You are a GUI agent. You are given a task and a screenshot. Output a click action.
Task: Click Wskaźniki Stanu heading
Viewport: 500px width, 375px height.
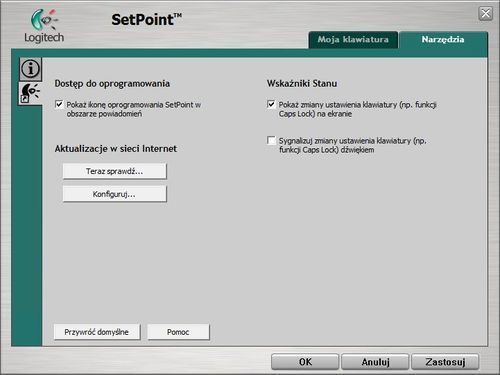(302, 83)
